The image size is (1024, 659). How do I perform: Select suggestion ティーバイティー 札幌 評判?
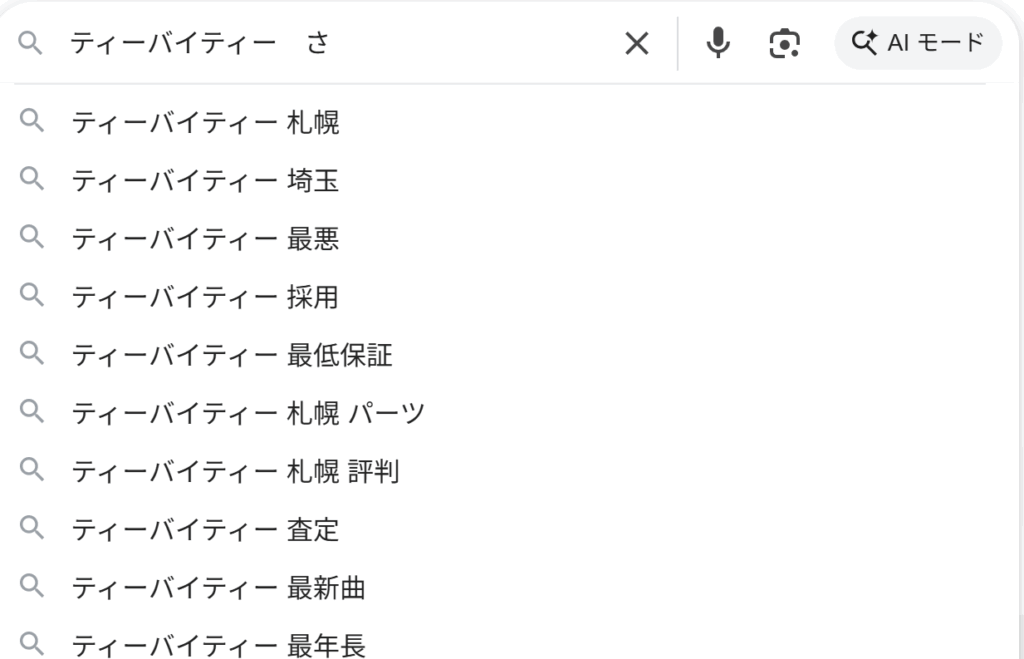(x=235, y=471)
